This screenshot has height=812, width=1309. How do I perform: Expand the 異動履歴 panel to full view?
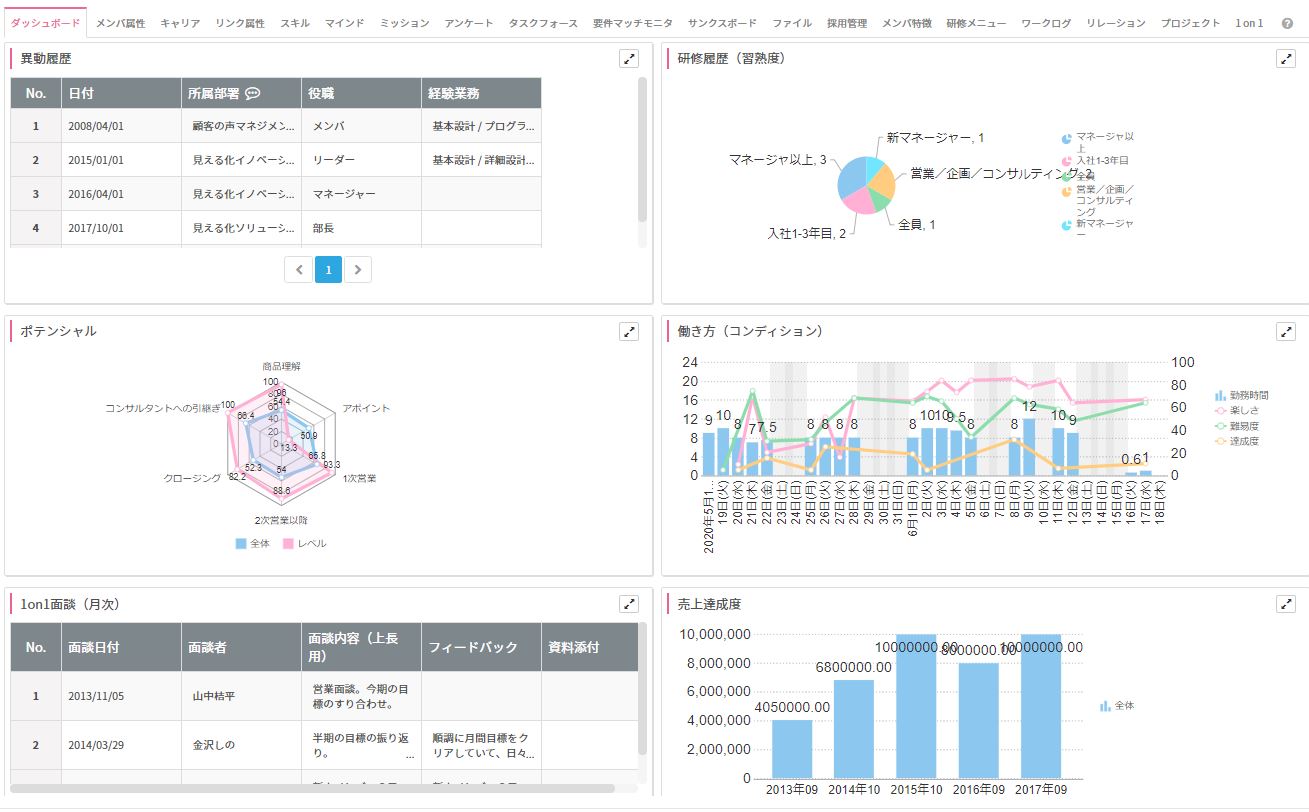(628, 59)
